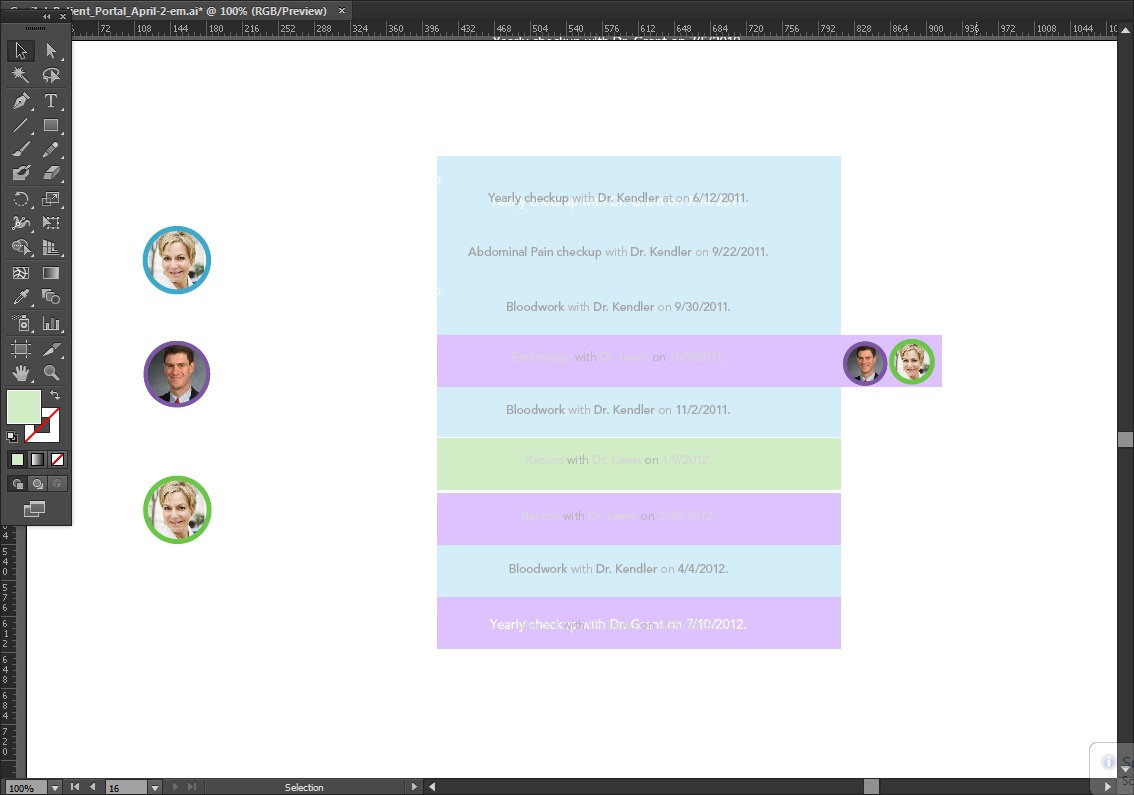Viewport: 1134px width, 795px height.
Task: Open the Change Screen Mode menu
Action: click(x=34, y=509)
